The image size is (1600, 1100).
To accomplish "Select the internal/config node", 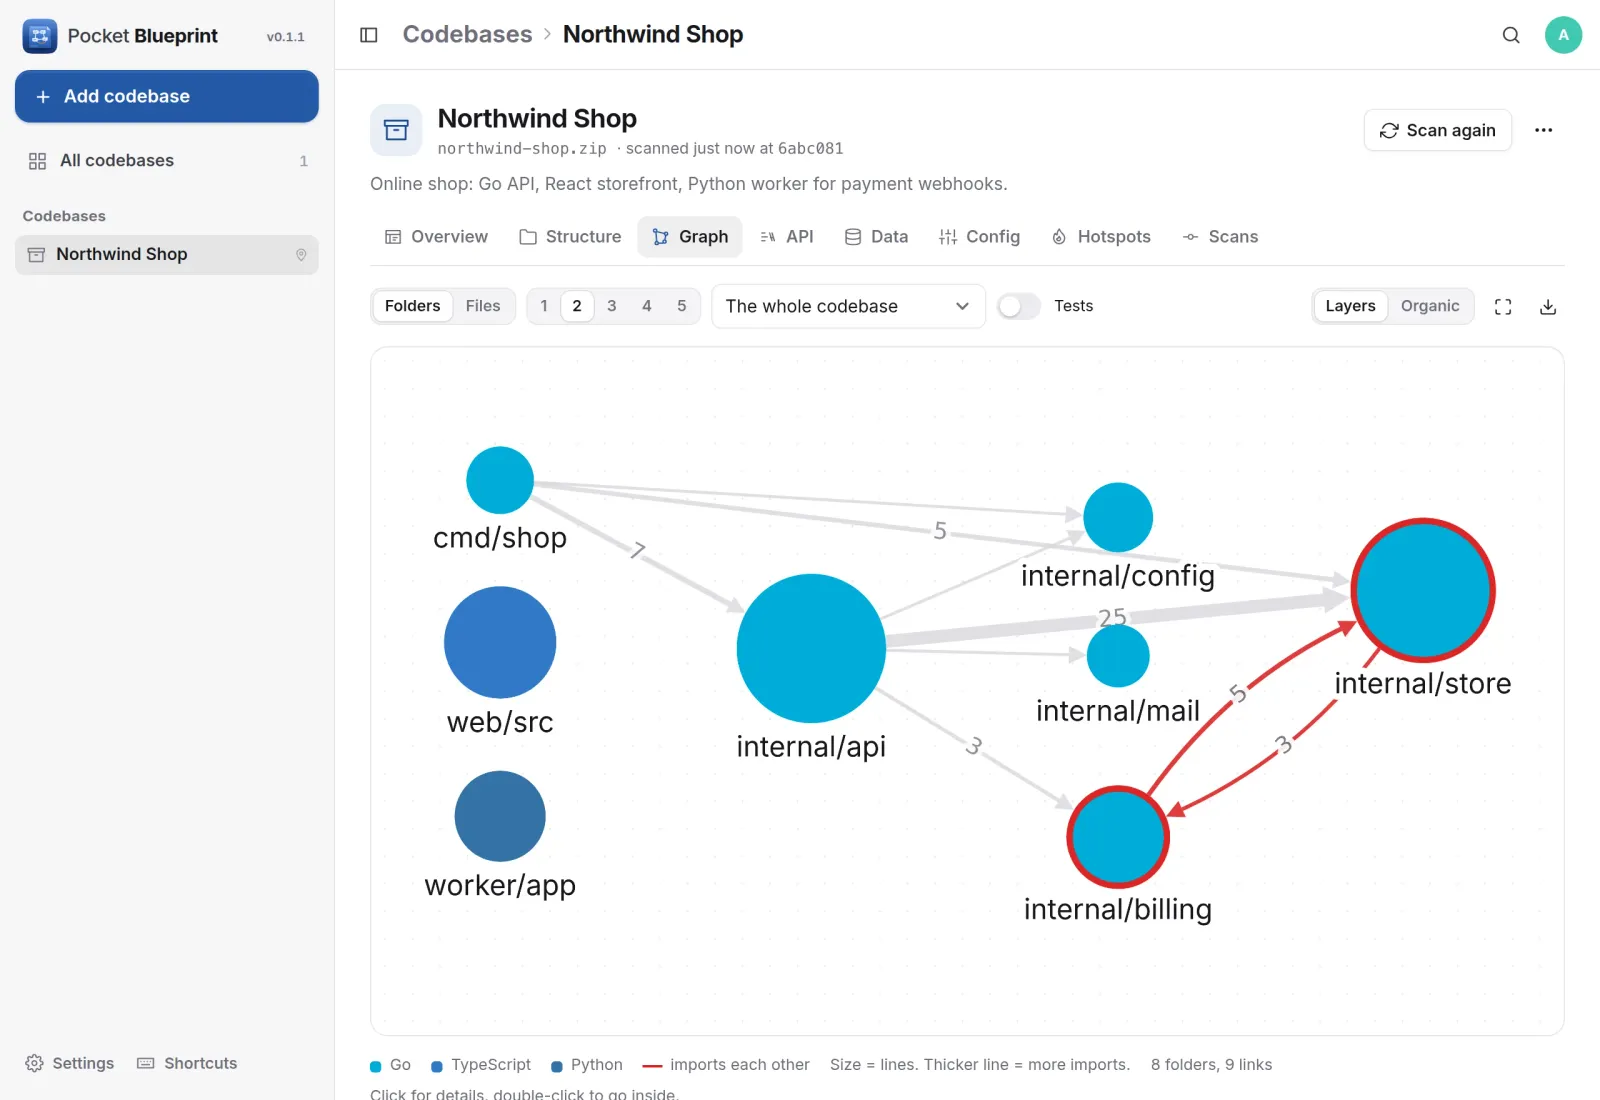I will coord(1118,517).
